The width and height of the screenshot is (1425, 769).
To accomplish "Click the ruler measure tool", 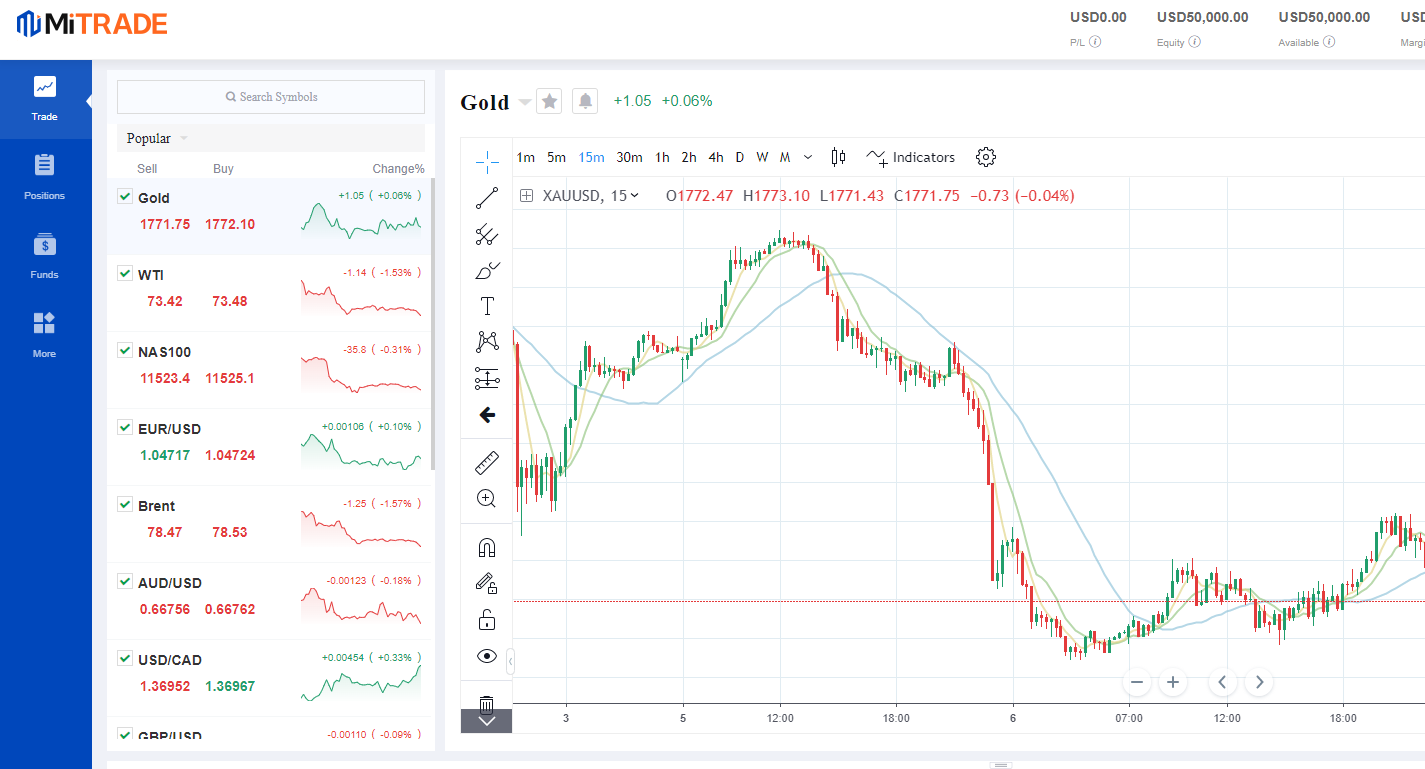I will (x=487, y=462).
